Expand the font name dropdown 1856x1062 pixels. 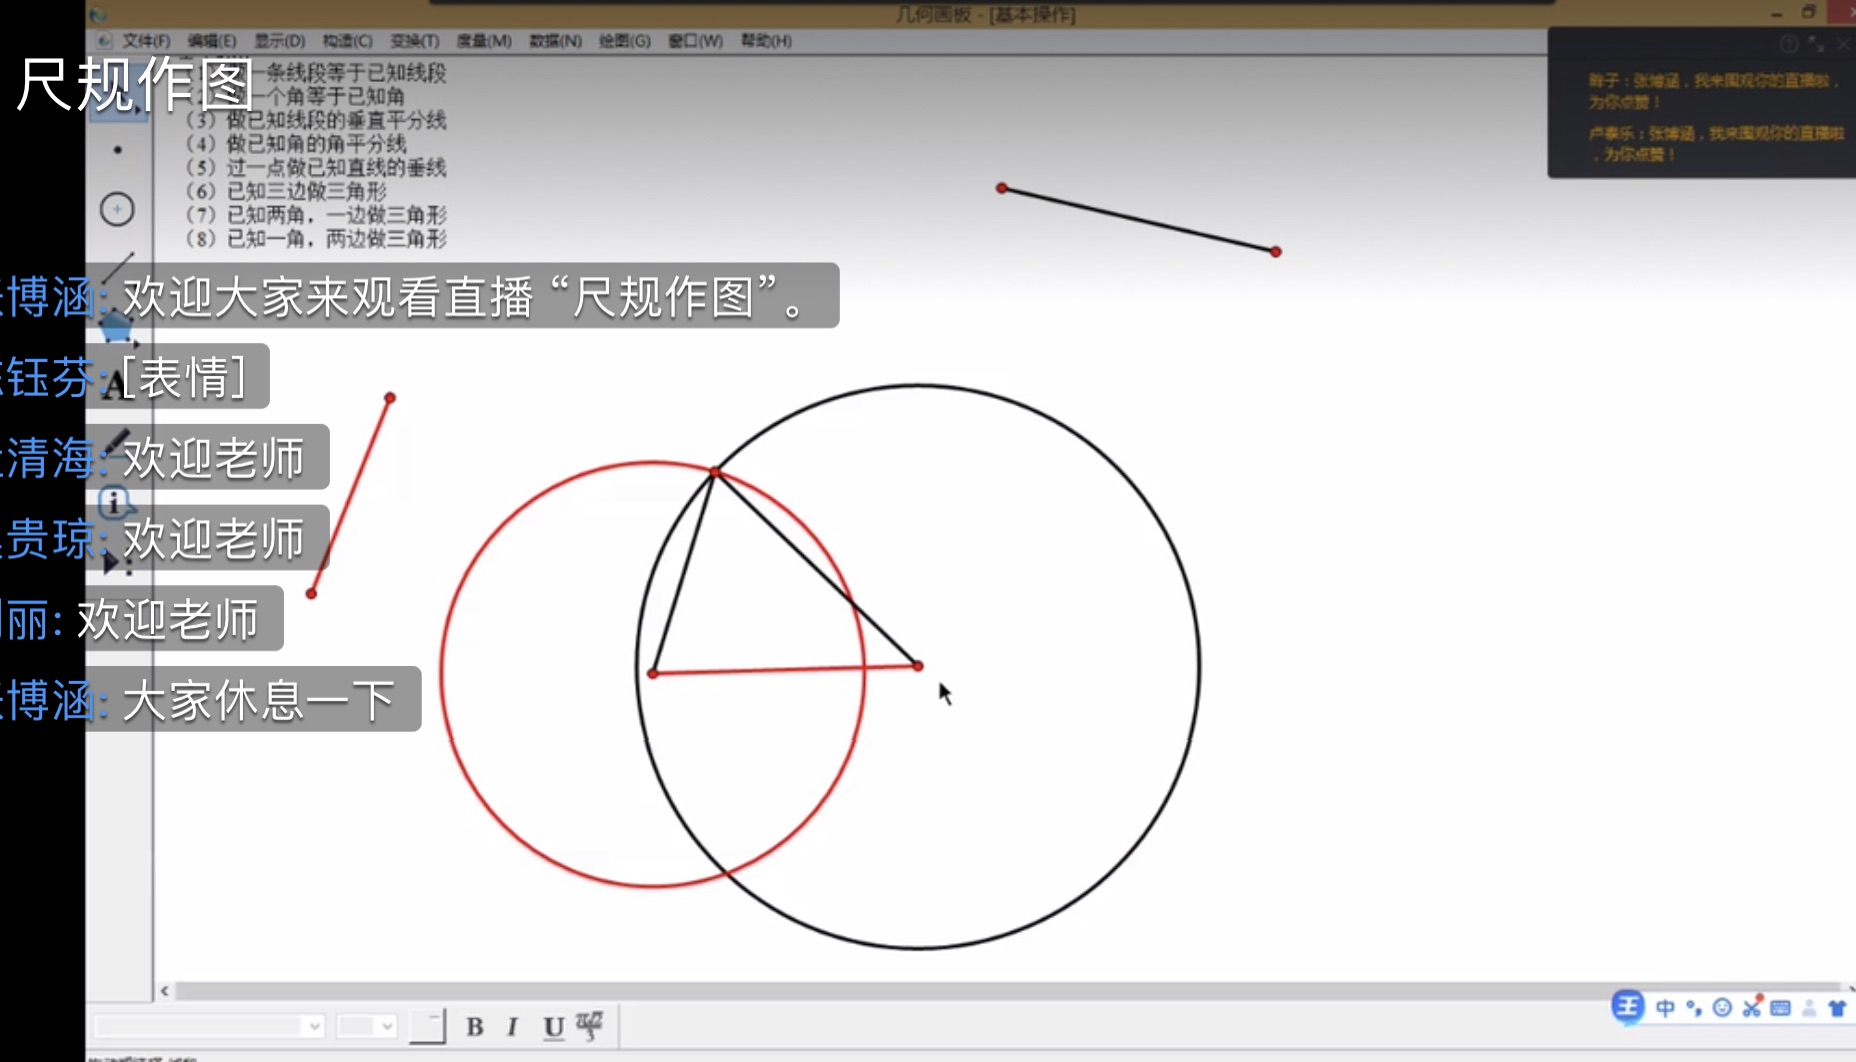pyautogui.click(x=314, y=1026)
